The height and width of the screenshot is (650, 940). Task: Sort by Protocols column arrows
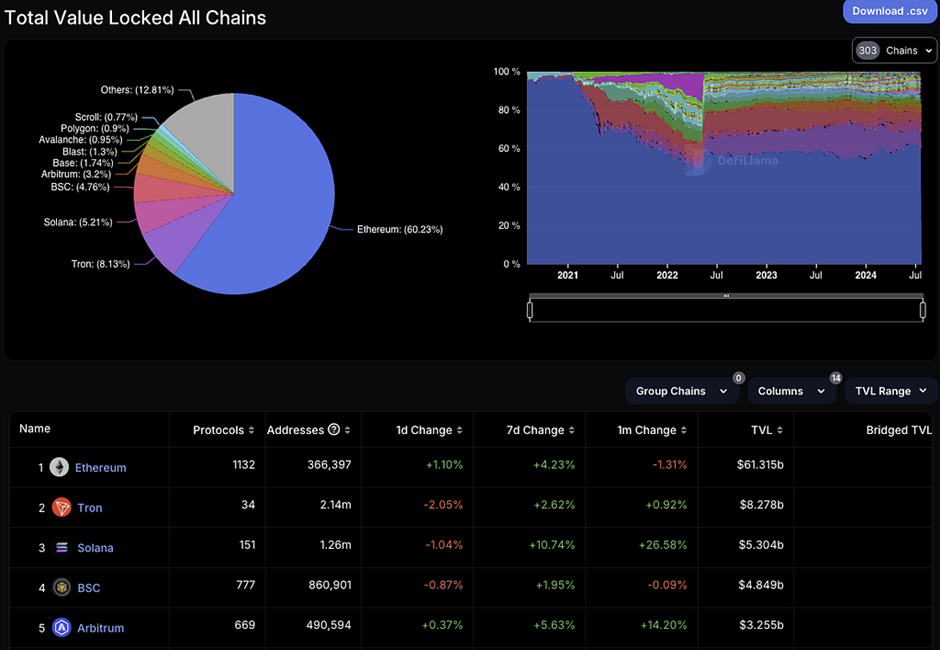point(251,430)
